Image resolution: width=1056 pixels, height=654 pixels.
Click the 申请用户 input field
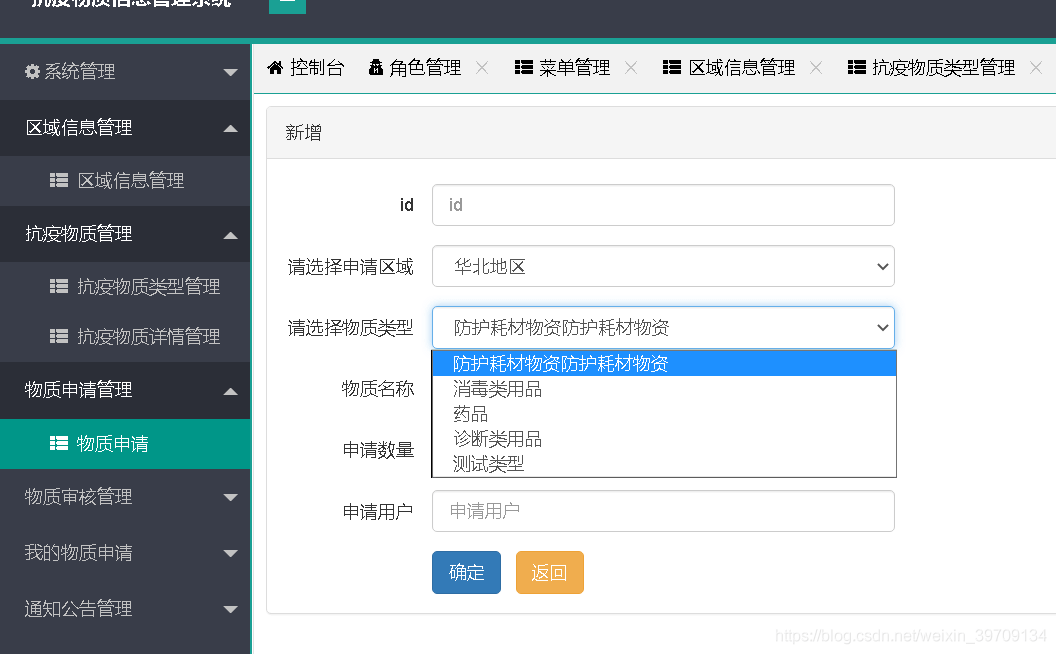(x=663, y=511)
